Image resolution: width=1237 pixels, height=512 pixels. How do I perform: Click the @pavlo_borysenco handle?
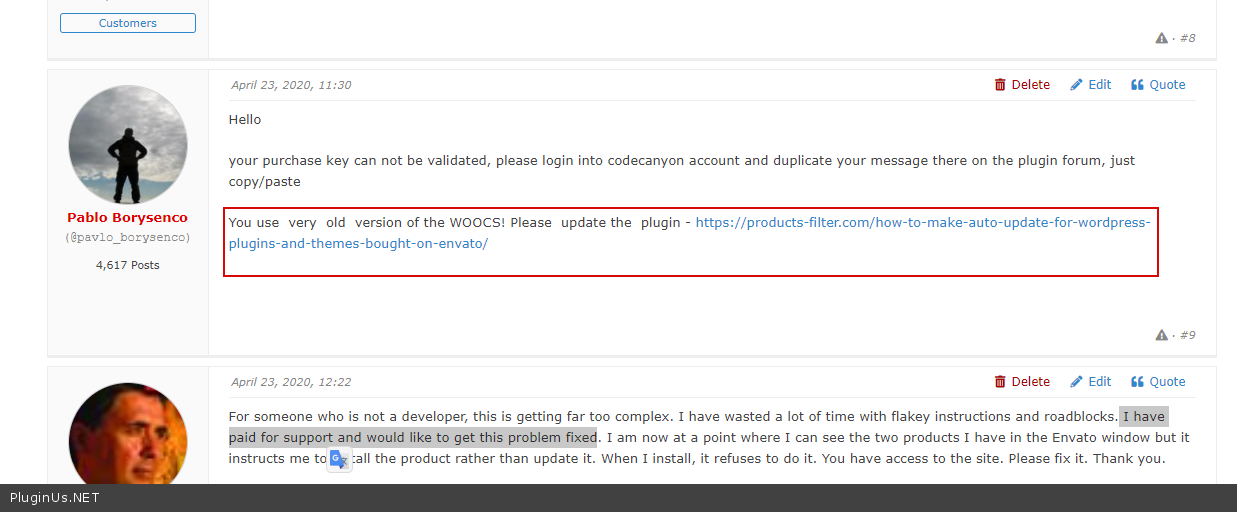tap(128, 238)
